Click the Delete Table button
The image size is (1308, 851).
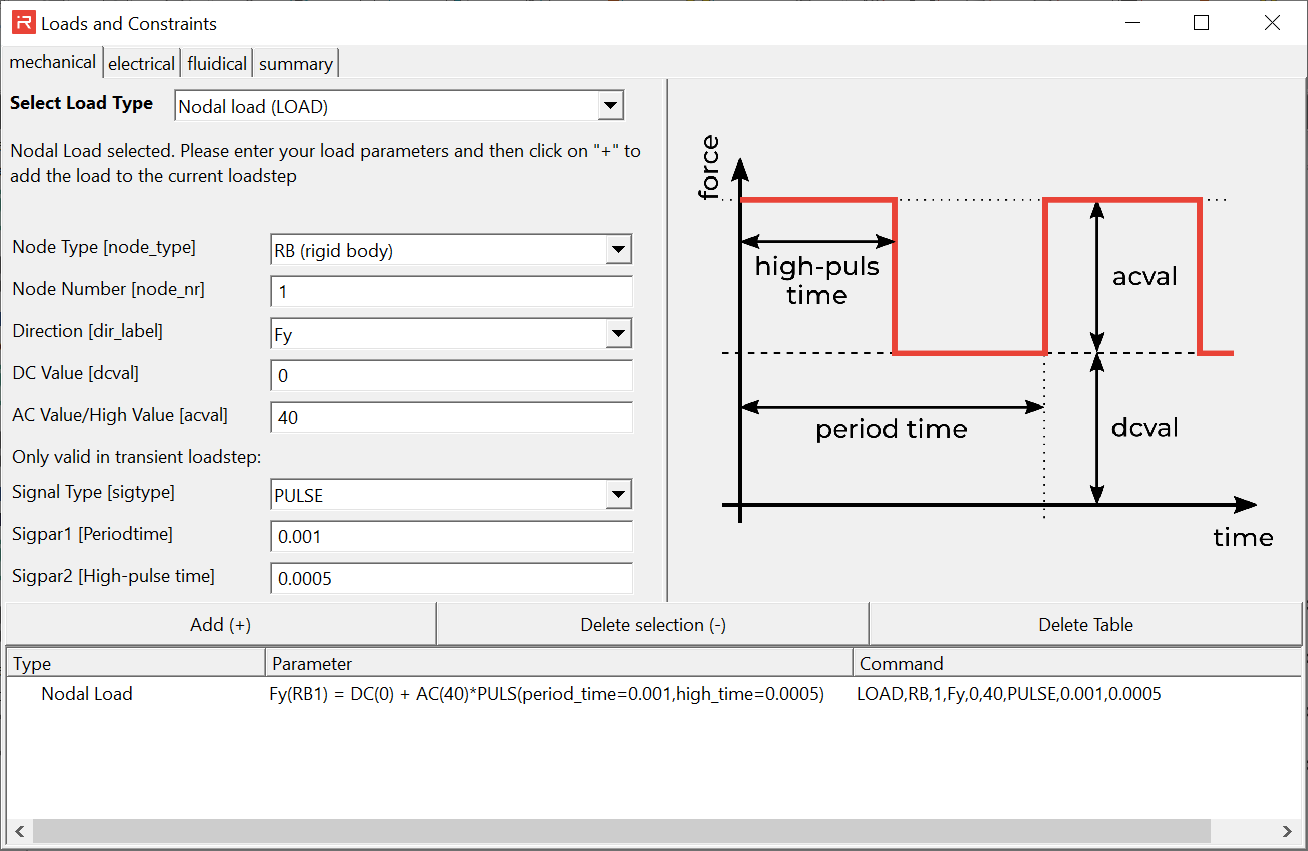coord(1085,625)
